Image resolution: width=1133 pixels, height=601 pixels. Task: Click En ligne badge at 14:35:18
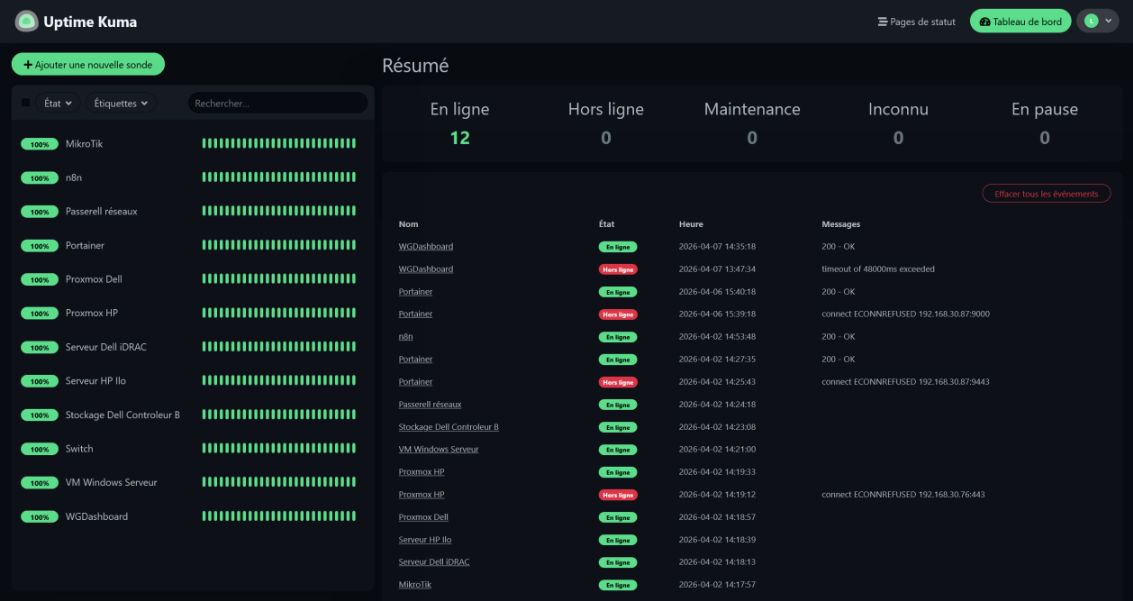618,247
